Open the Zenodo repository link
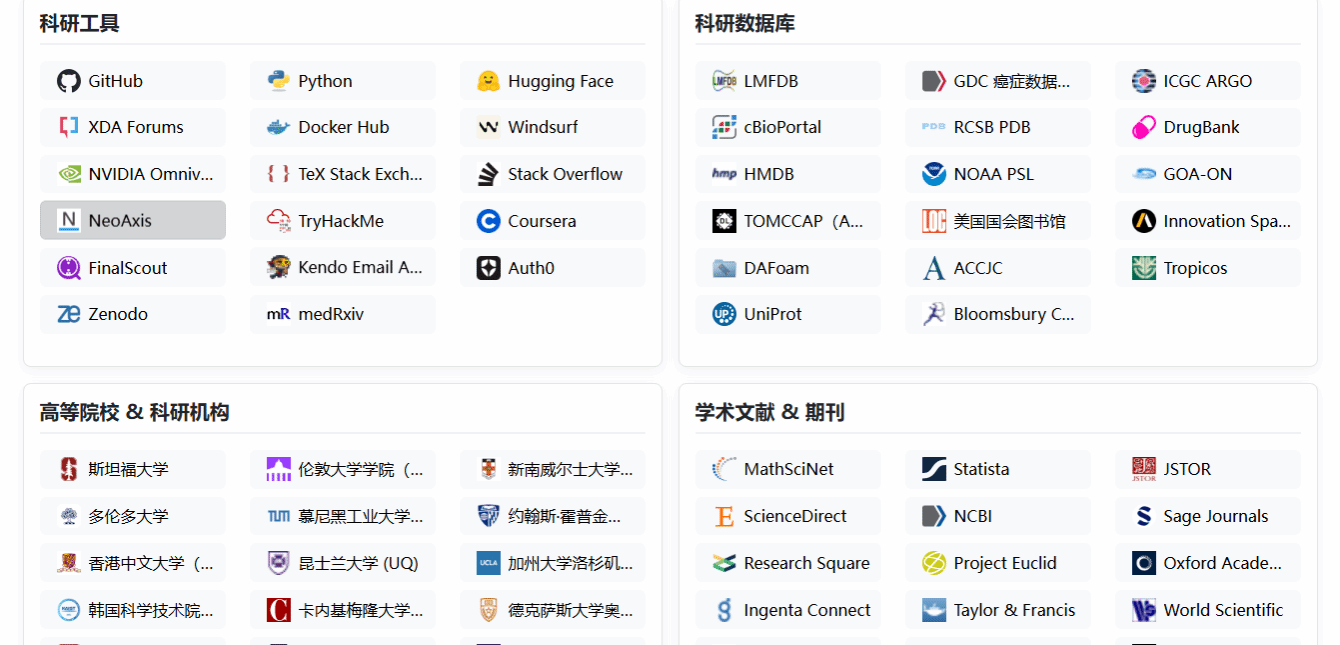 tap(133, 314)
